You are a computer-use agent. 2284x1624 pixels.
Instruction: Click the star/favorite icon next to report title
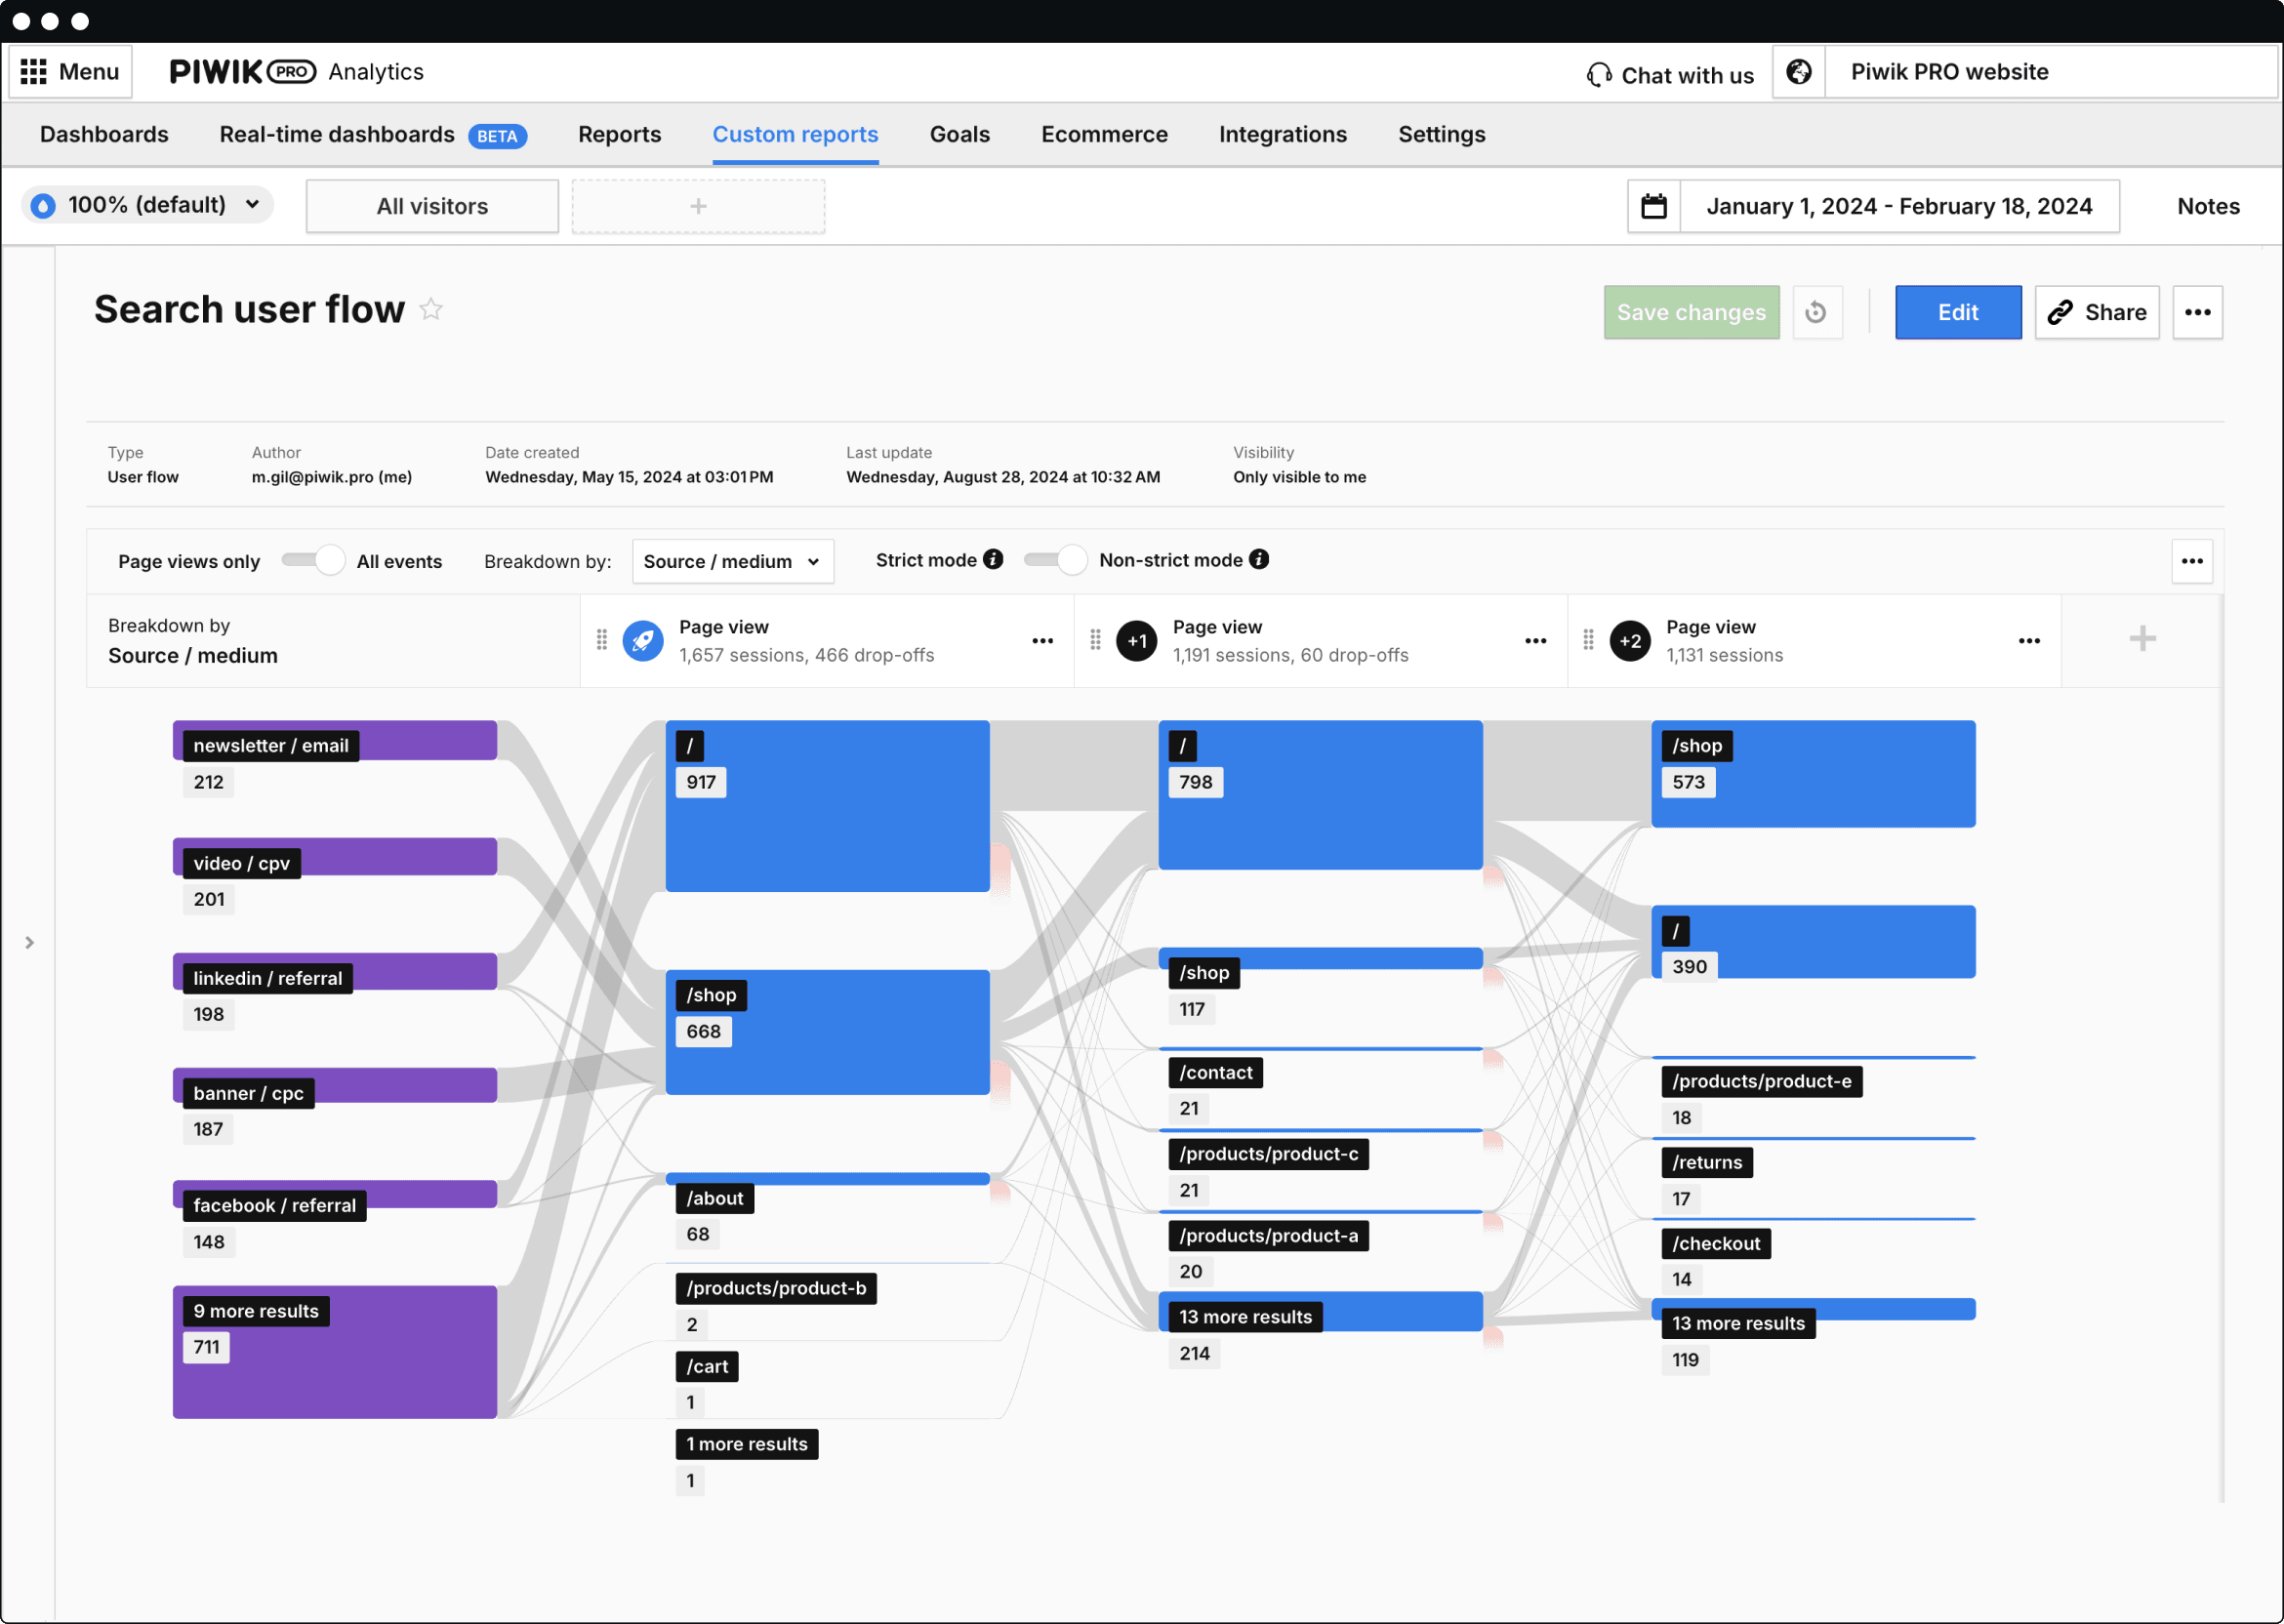[x=432, y=311]
